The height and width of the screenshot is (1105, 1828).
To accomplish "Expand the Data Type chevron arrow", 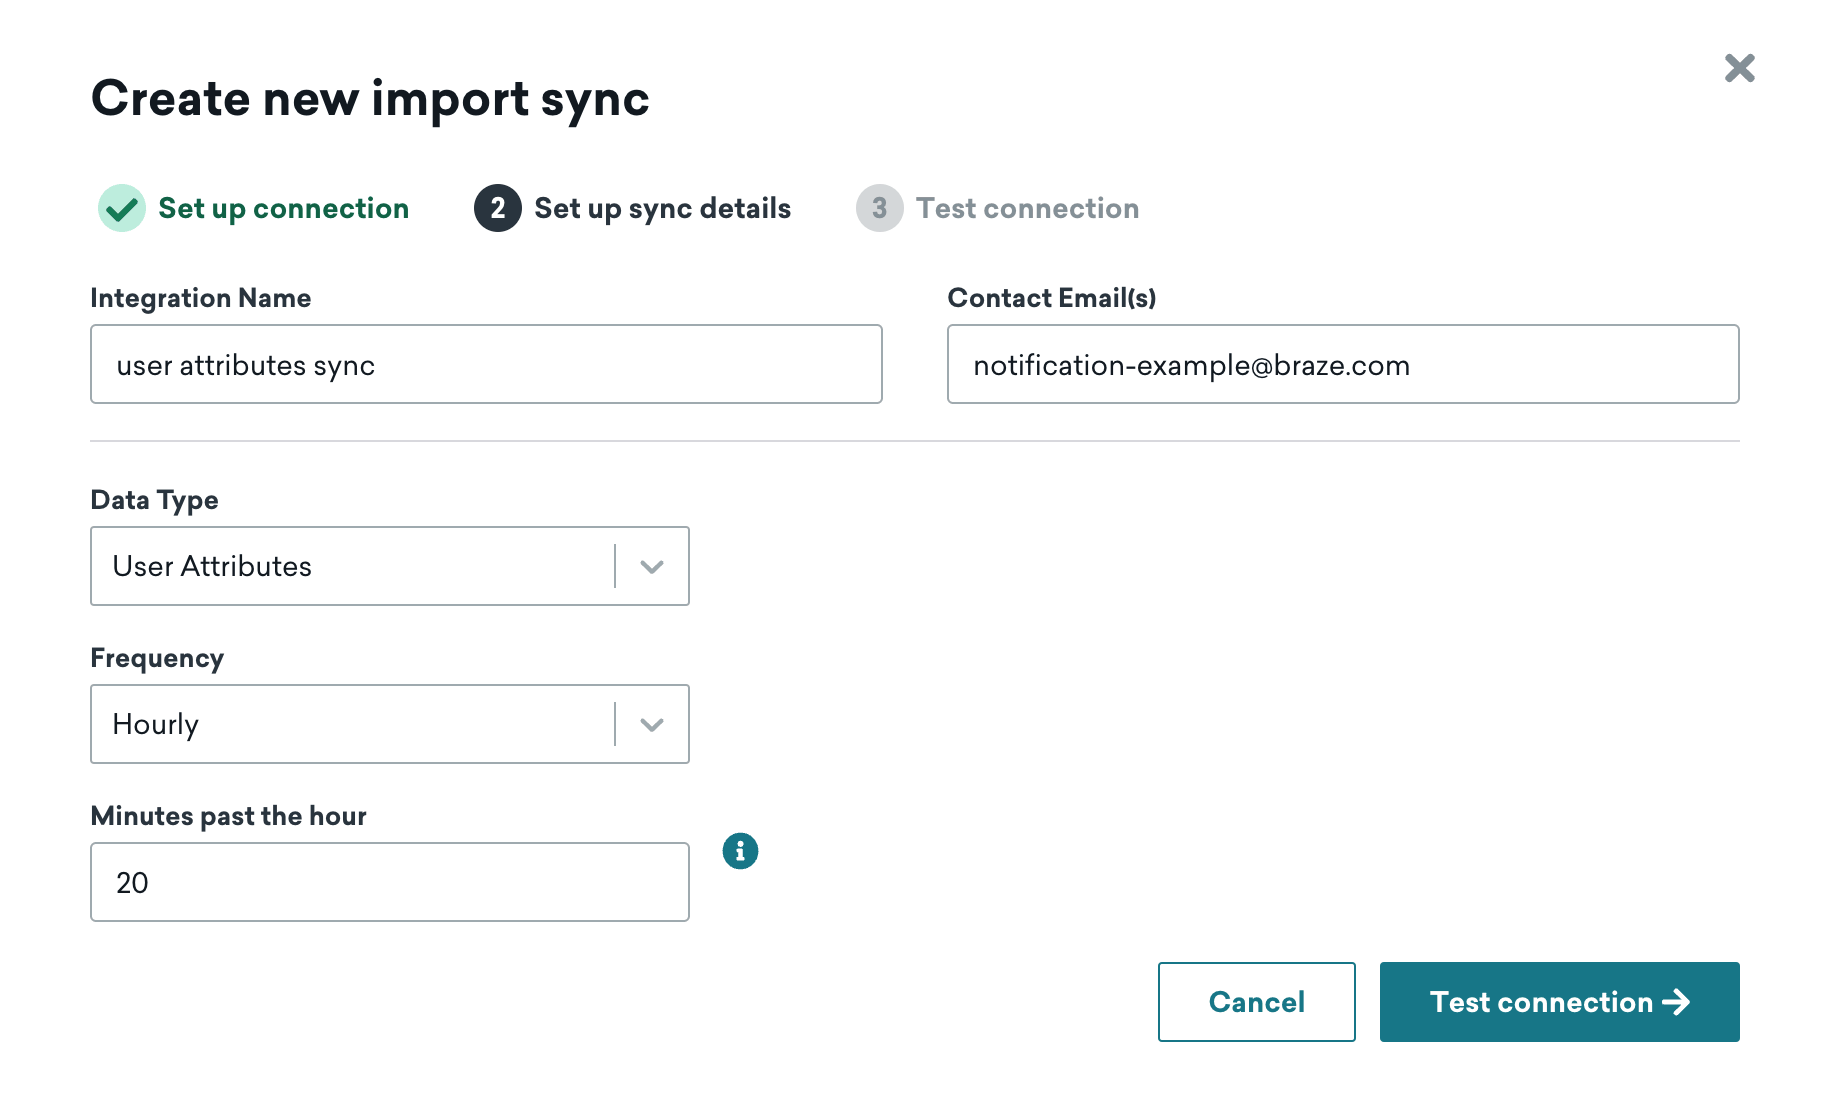I will (x=652, y=566).
